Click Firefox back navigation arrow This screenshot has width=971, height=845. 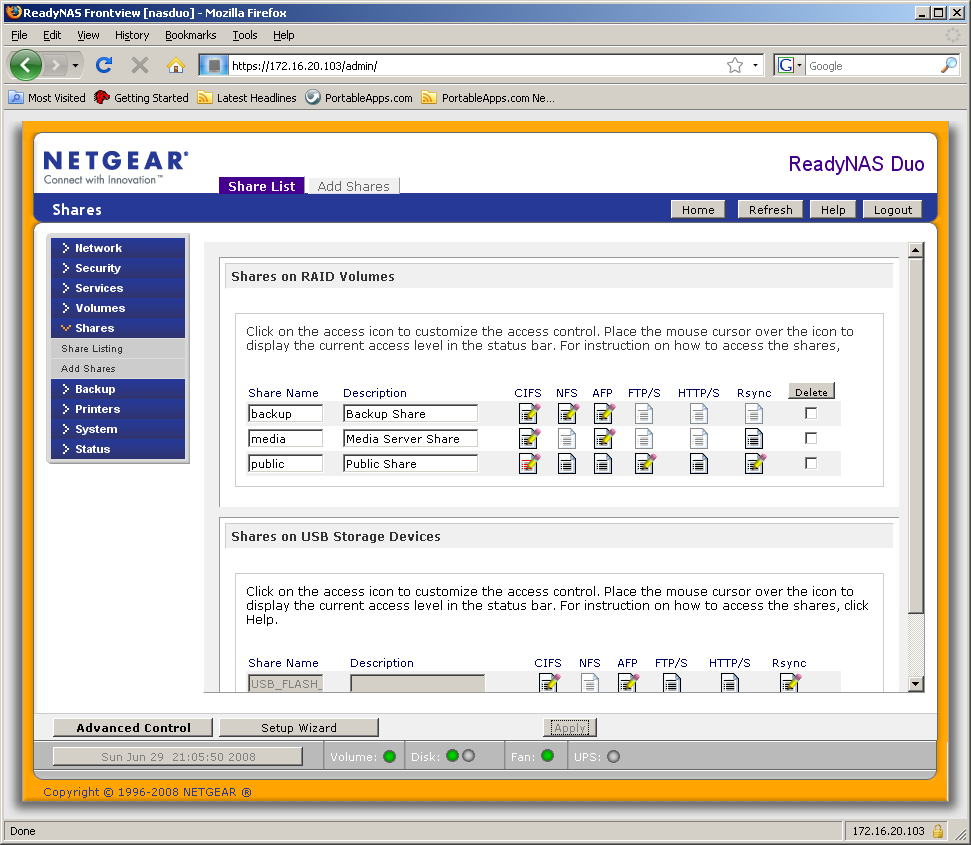(25, 64)
